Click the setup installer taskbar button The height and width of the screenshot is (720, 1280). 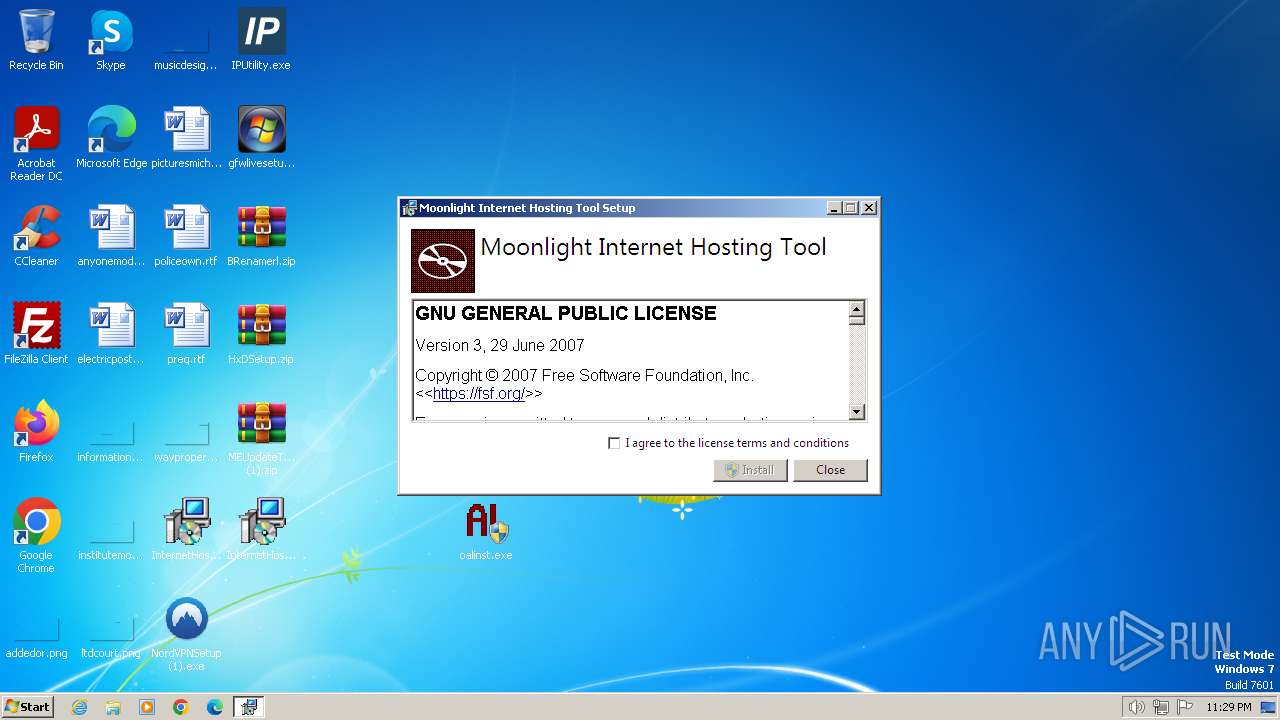(x=249, y=707)
